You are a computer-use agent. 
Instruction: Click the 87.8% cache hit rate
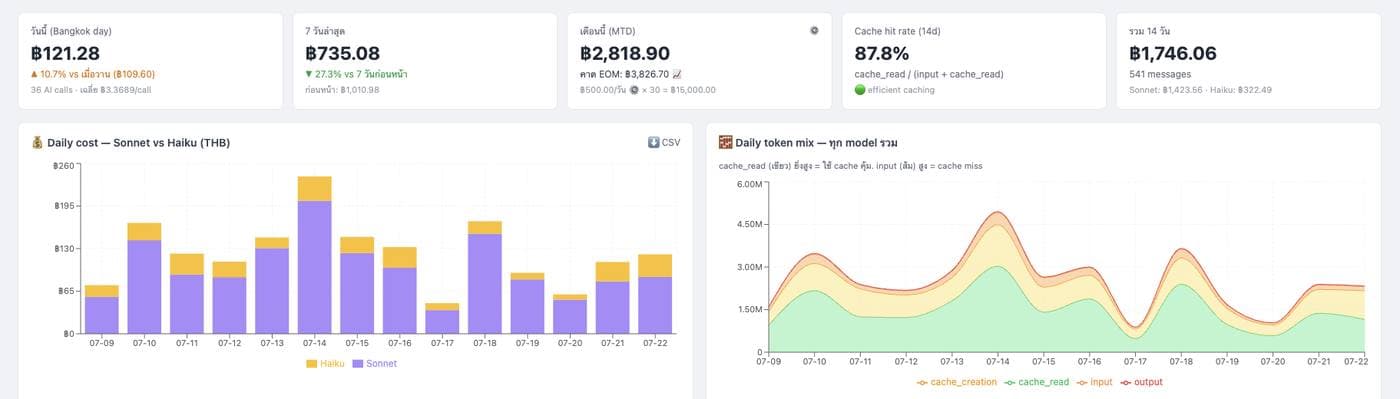point(882,53)
